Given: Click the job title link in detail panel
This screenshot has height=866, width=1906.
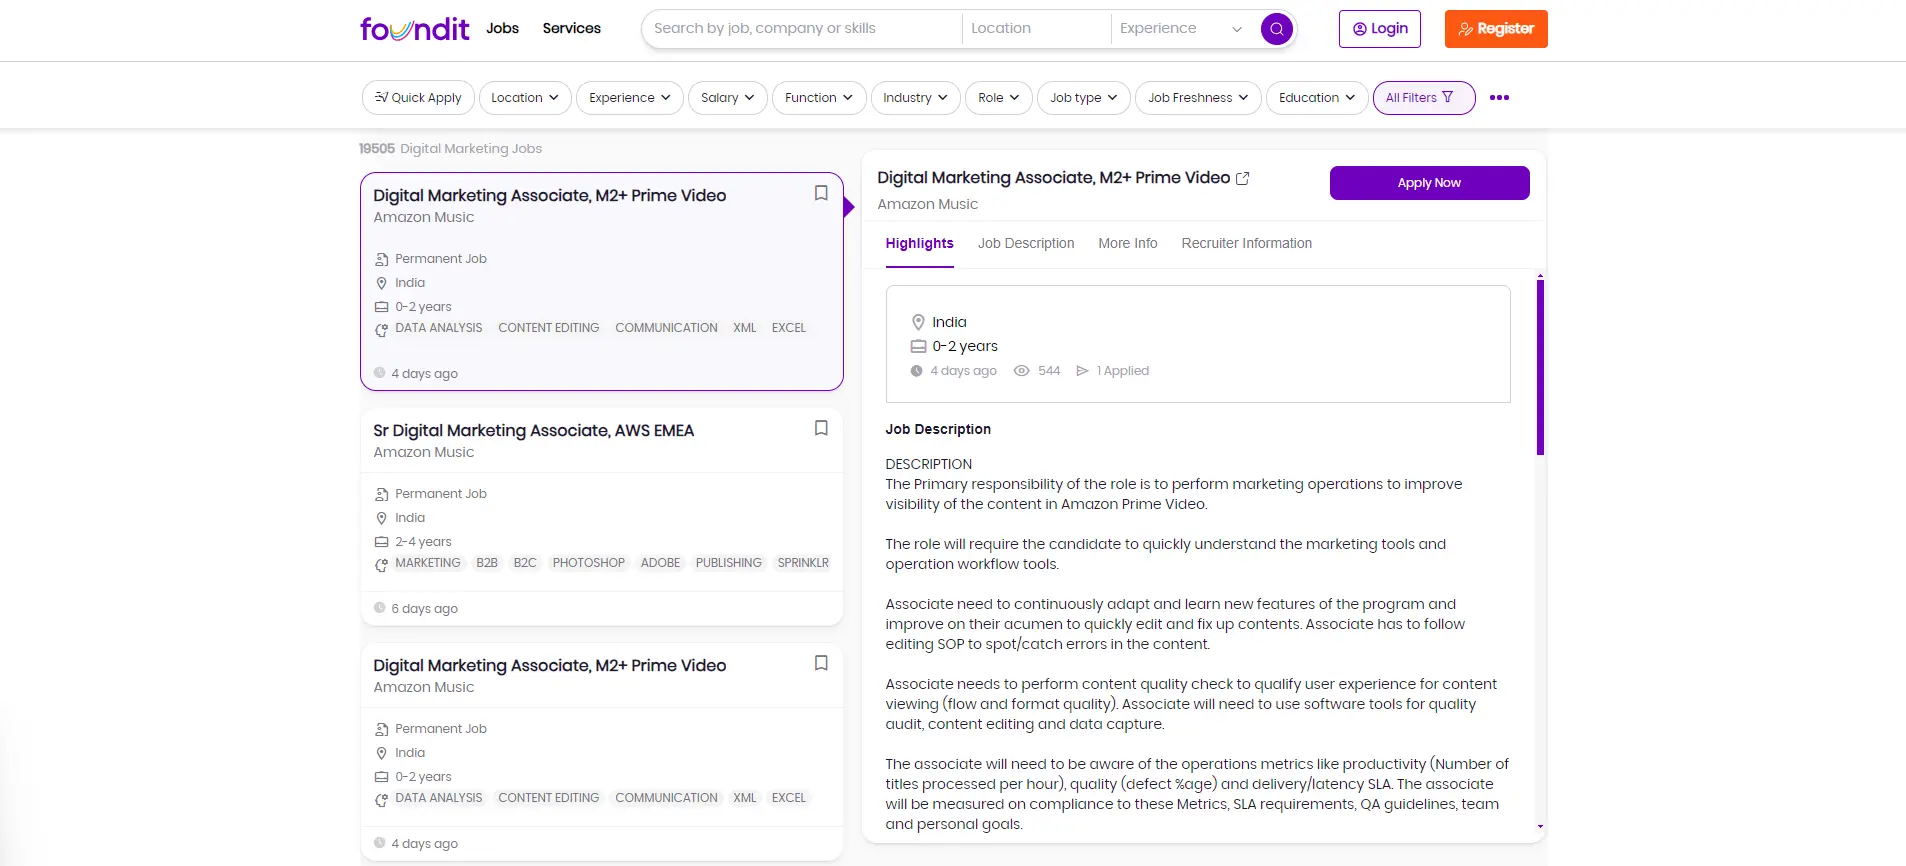Looking at the screenshot, I should click(x=1053, y=177).
